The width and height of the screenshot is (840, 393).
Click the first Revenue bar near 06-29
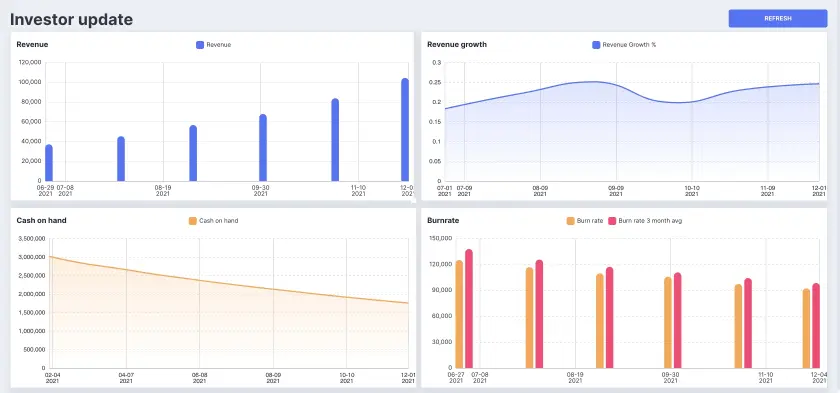tap(49, 163)
